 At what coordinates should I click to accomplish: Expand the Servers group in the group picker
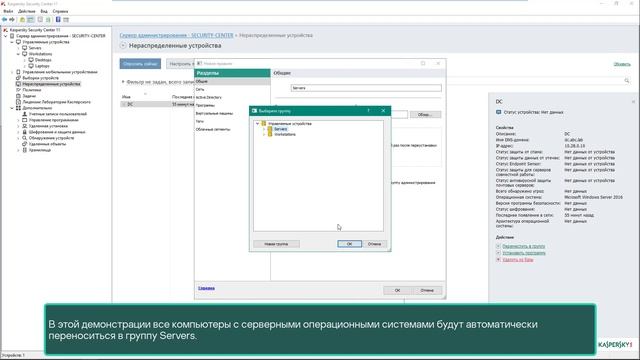(264, 129)
